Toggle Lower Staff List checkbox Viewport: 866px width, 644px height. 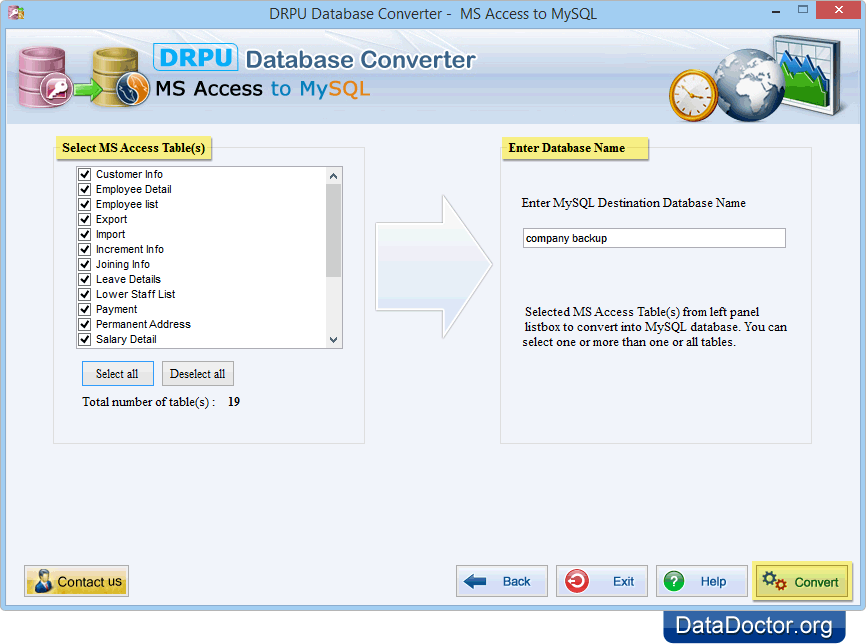[x=85, y=294]
